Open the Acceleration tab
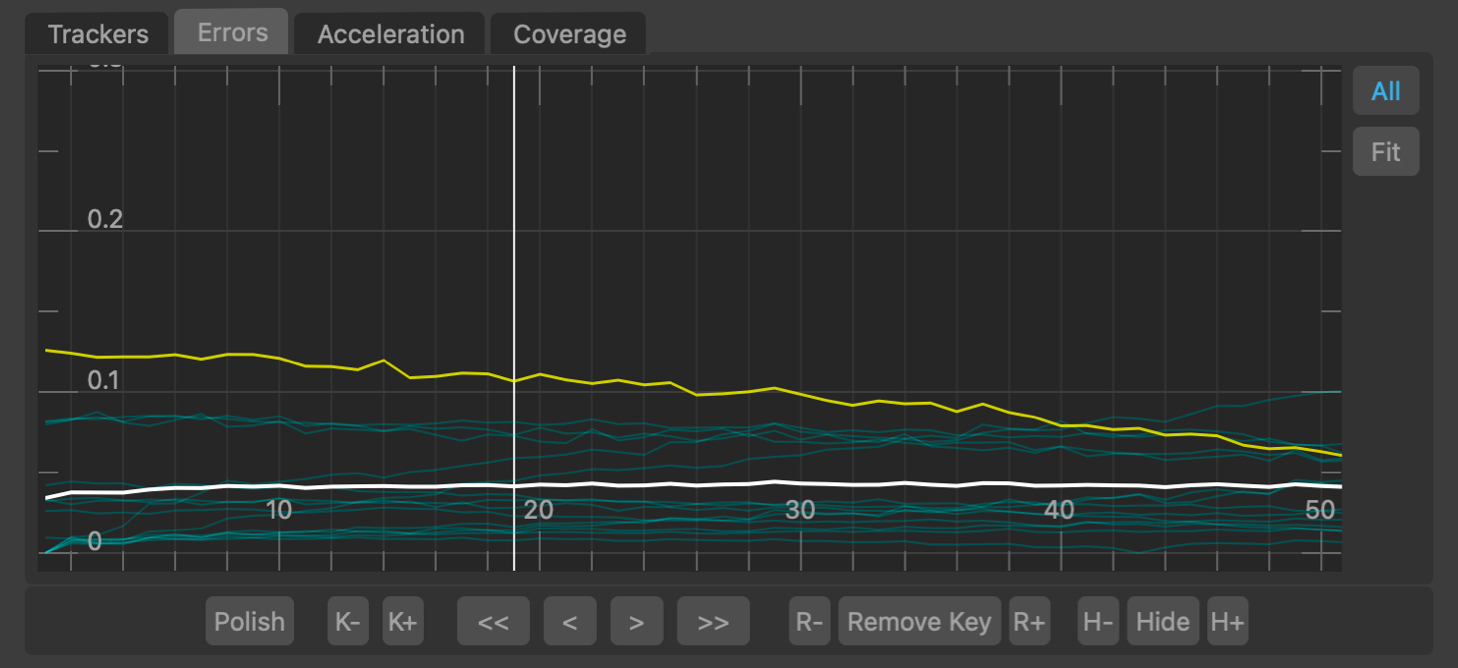Screen dimensions: 1458x668 (x=390, y=34)
